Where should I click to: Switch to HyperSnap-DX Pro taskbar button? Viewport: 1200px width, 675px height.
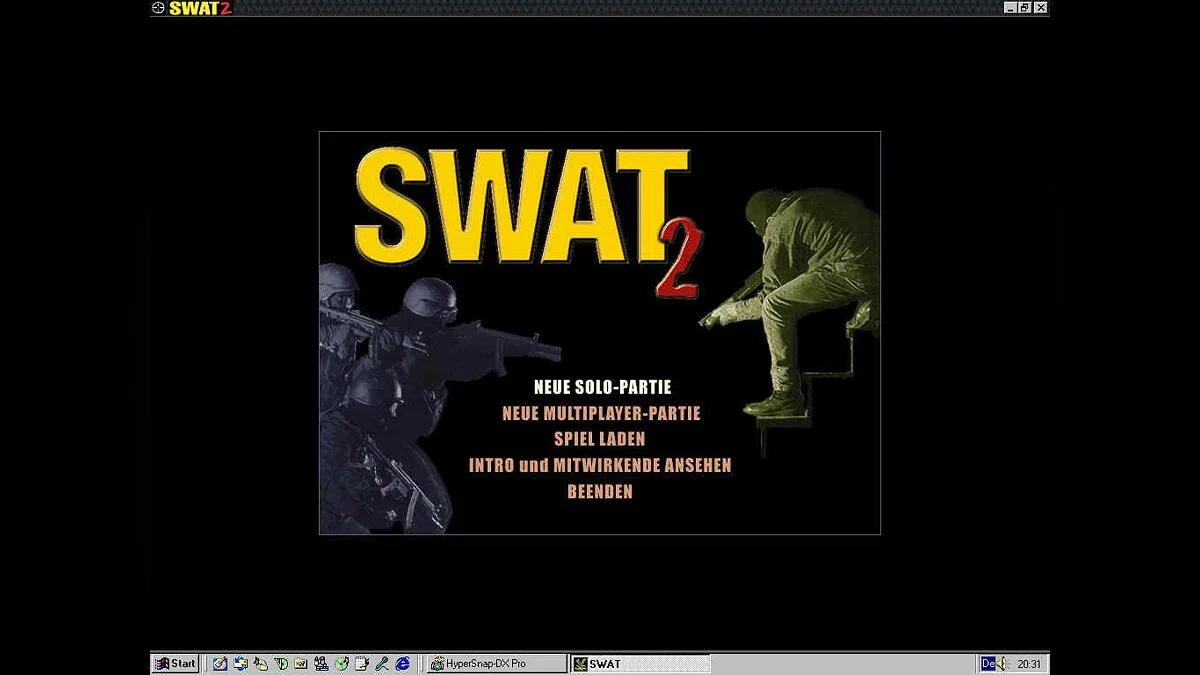(495, 663)
